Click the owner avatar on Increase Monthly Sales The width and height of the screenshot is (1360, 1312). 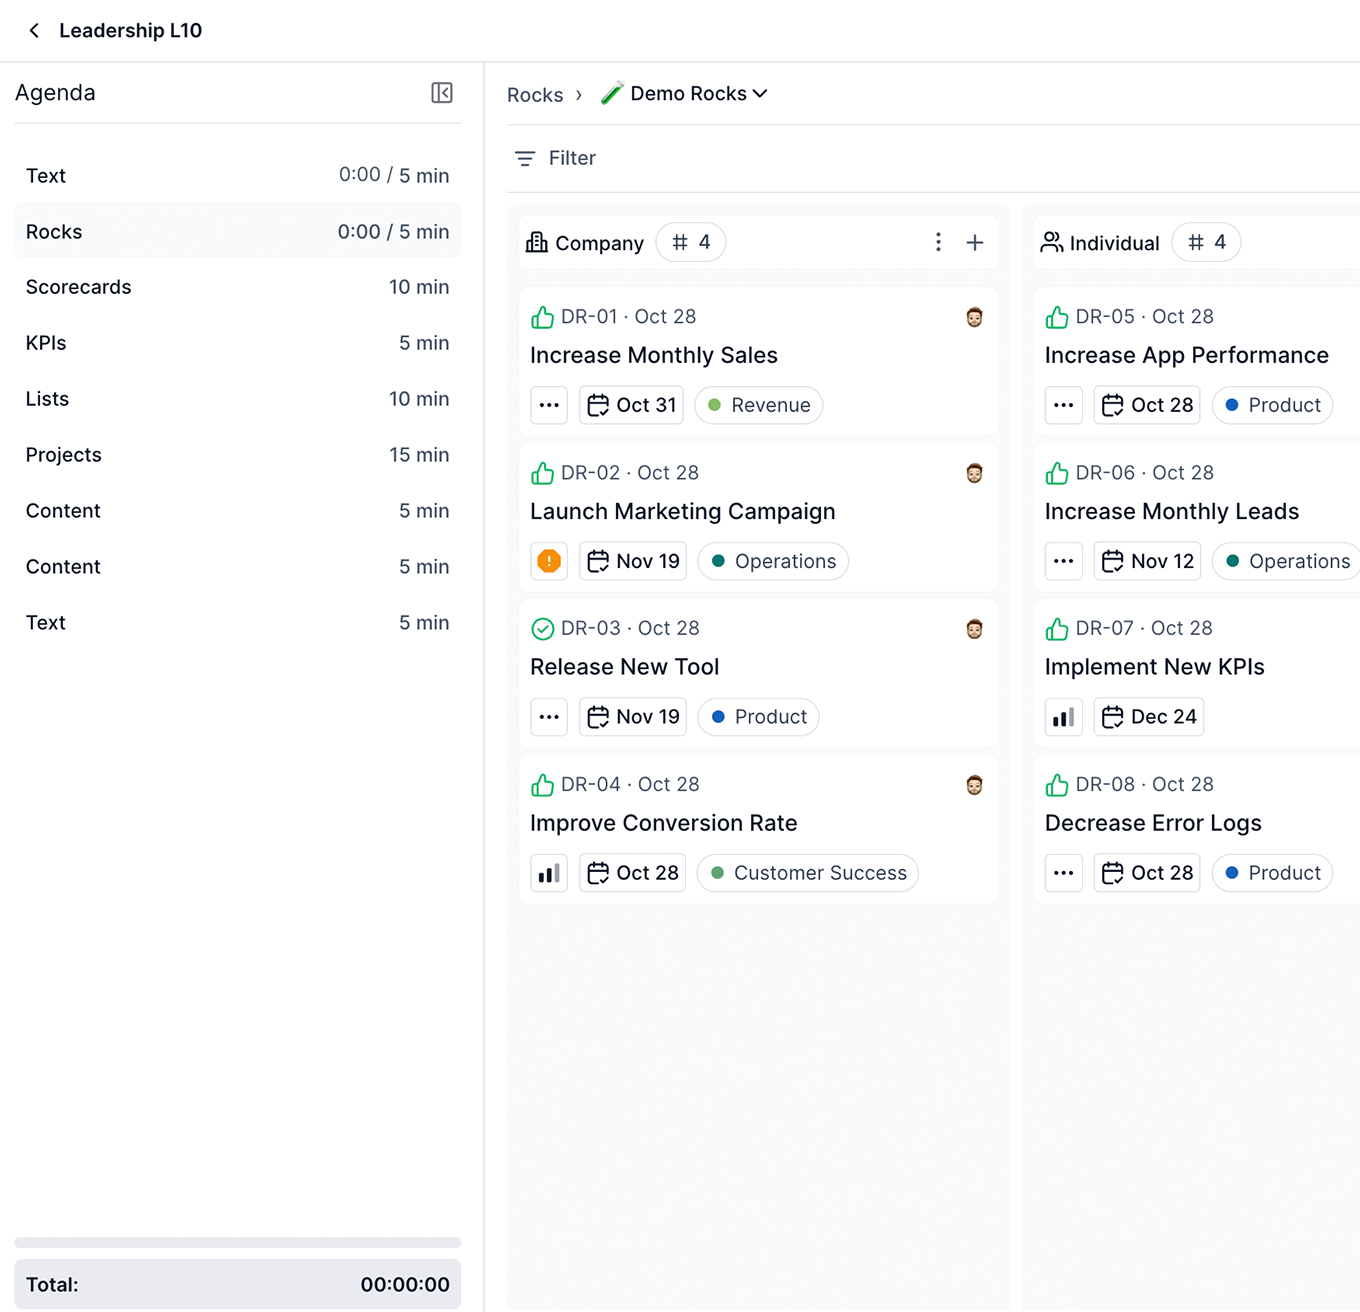coord(973,317)
